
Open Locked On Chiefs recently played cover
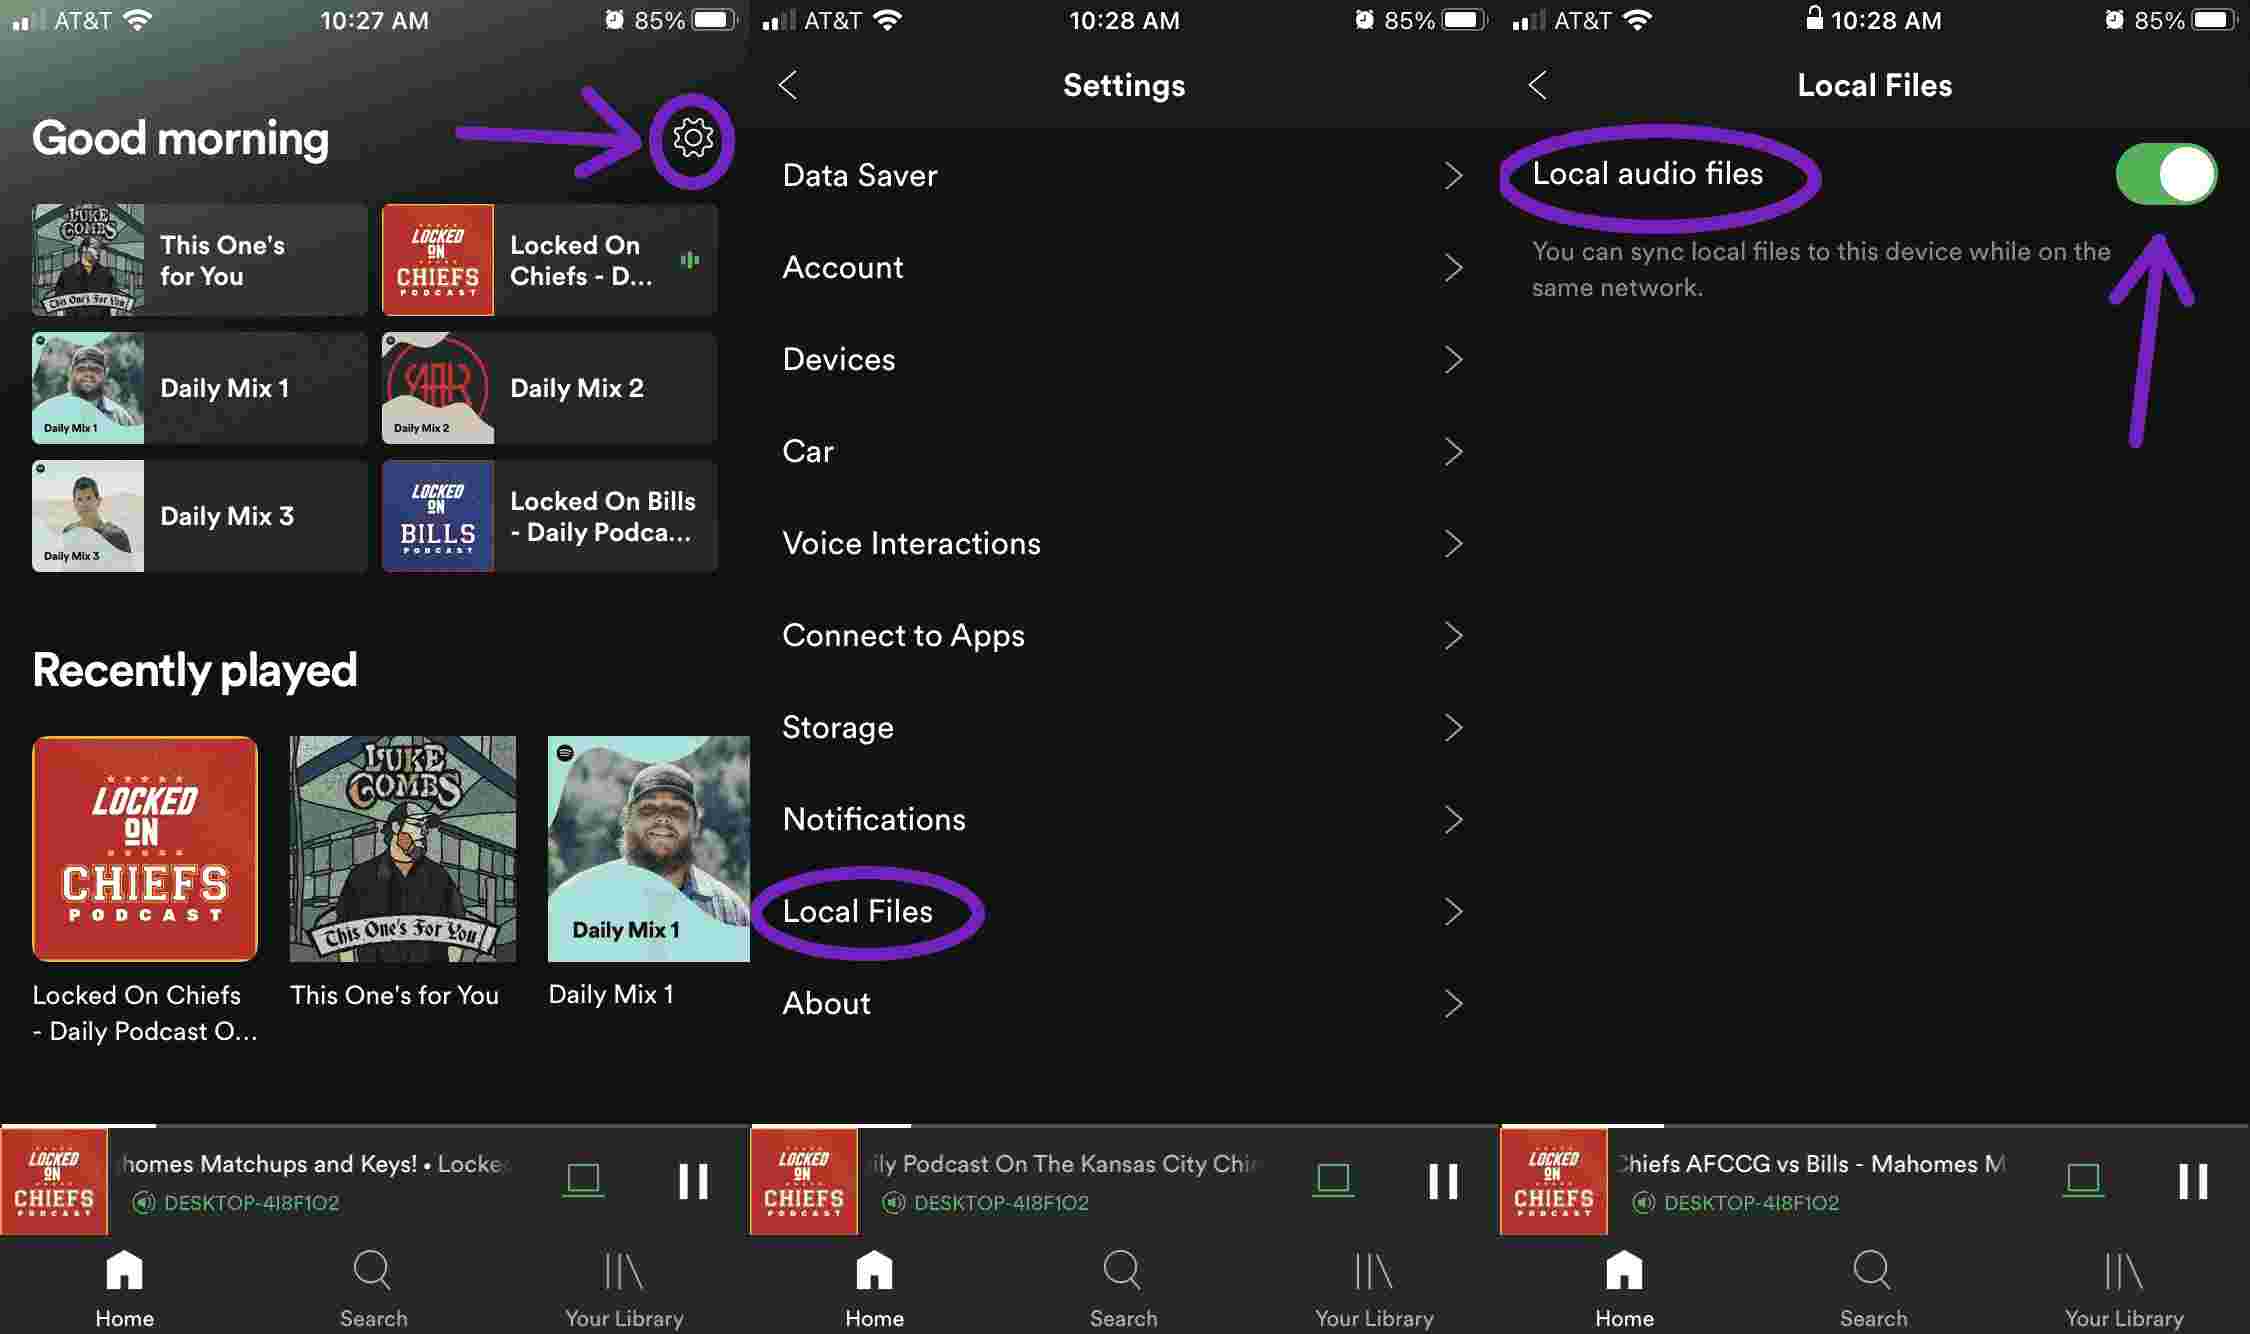(x=145, y=849)
